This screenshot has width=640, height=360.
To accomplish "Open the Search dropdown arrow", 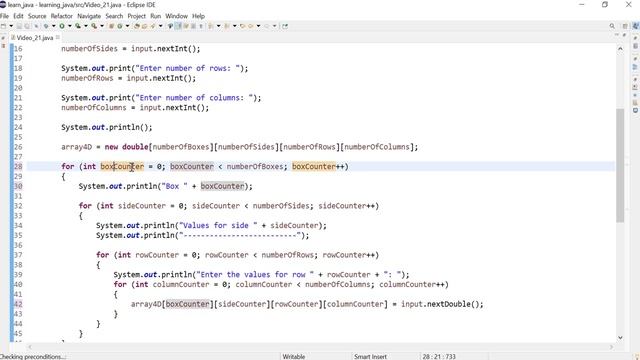I will point(160,26).
